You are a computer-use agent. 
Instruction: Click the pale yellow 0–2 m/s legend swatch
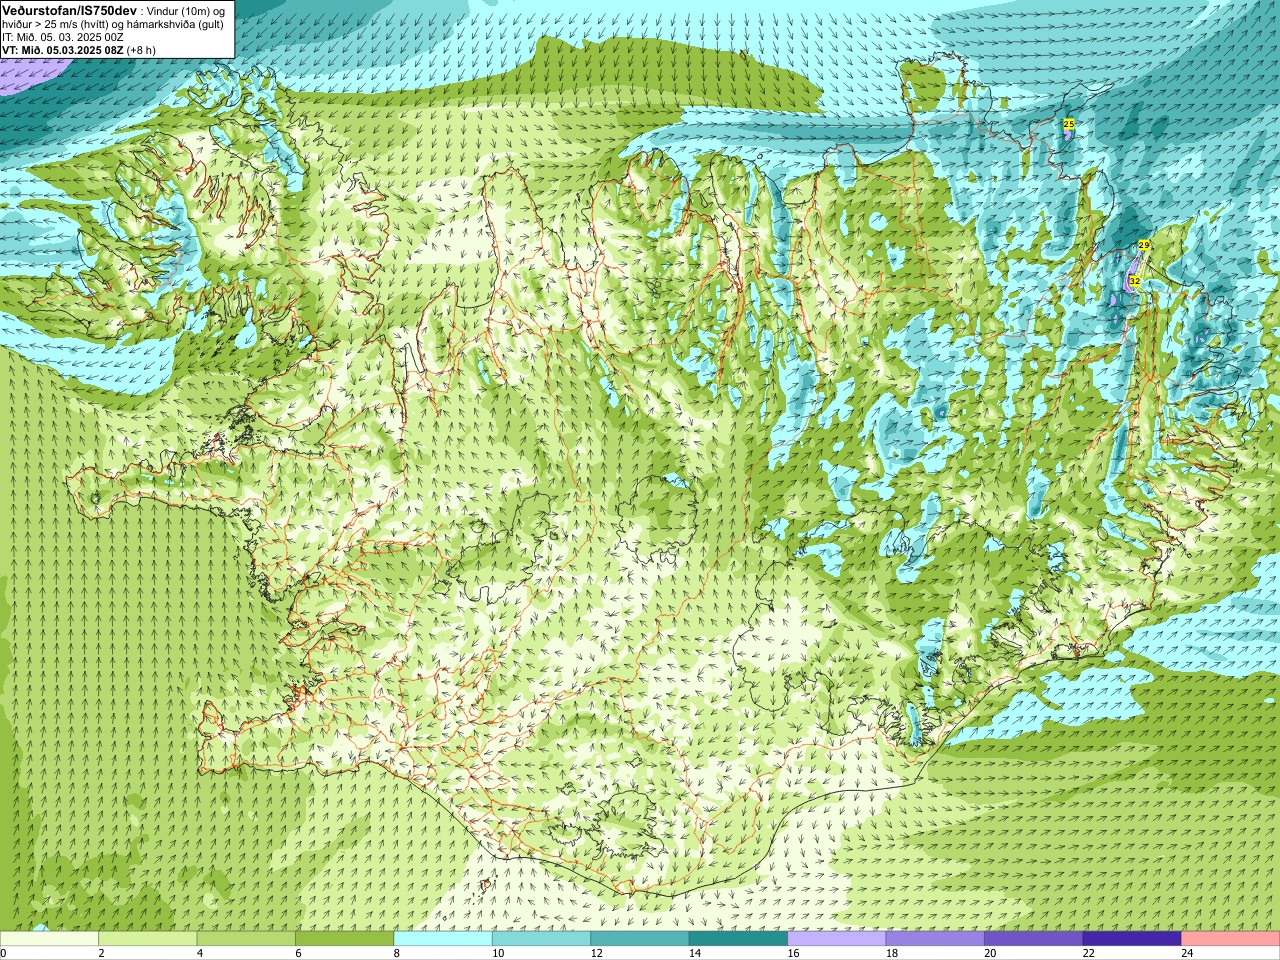(49, 940)
